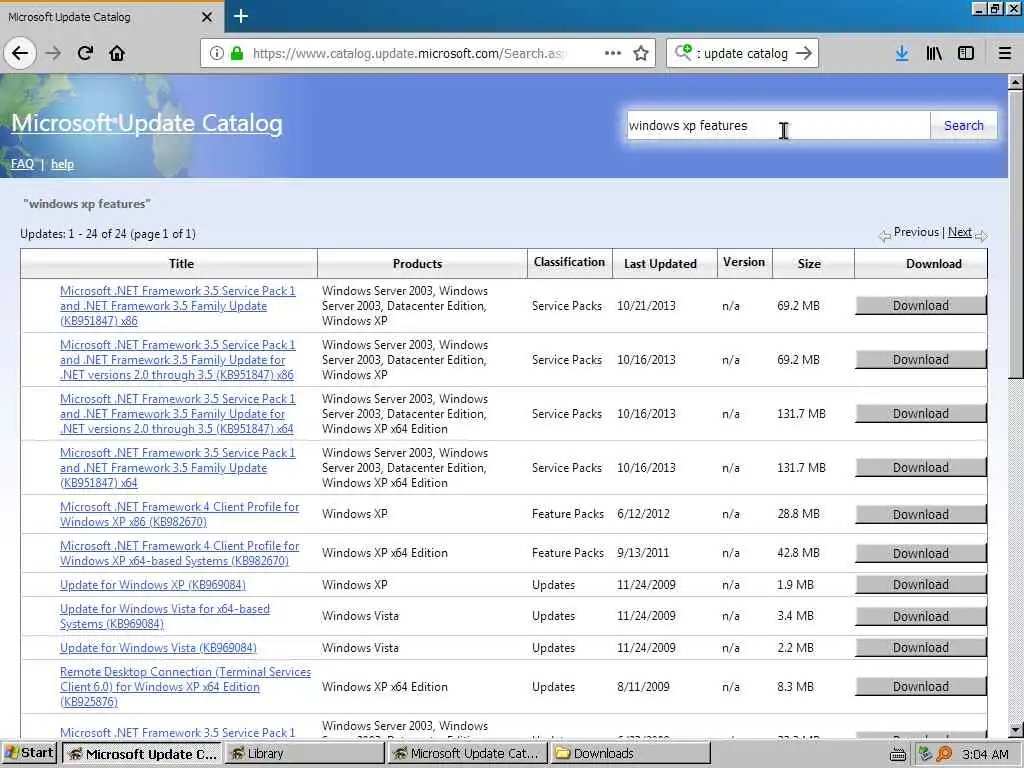1024x768 pixels.
Task: Open .NET 4 Client Profile x64-based Systems link
Action: coord(180,553)
